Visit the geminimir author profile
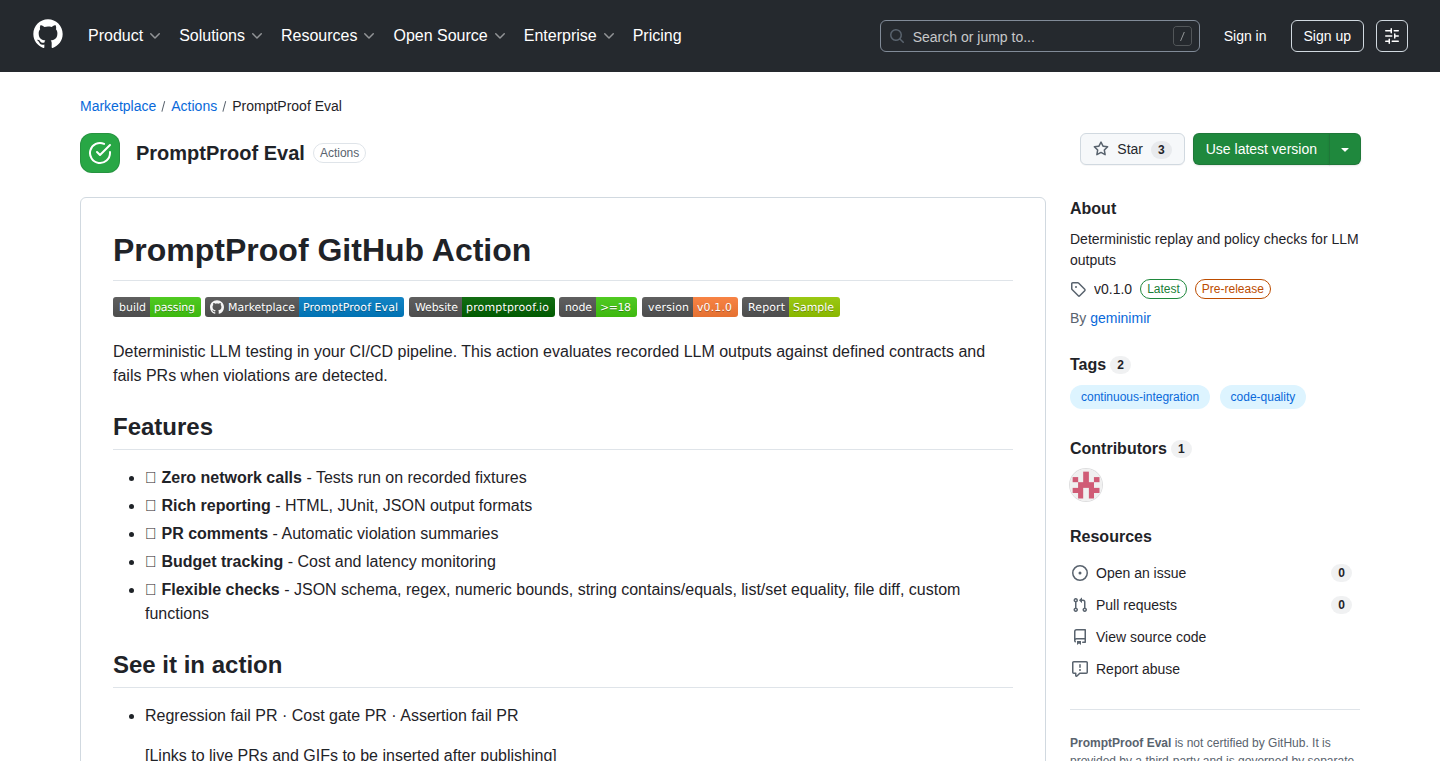Viewport: 1440px width, 761px height. point(1120,318)
